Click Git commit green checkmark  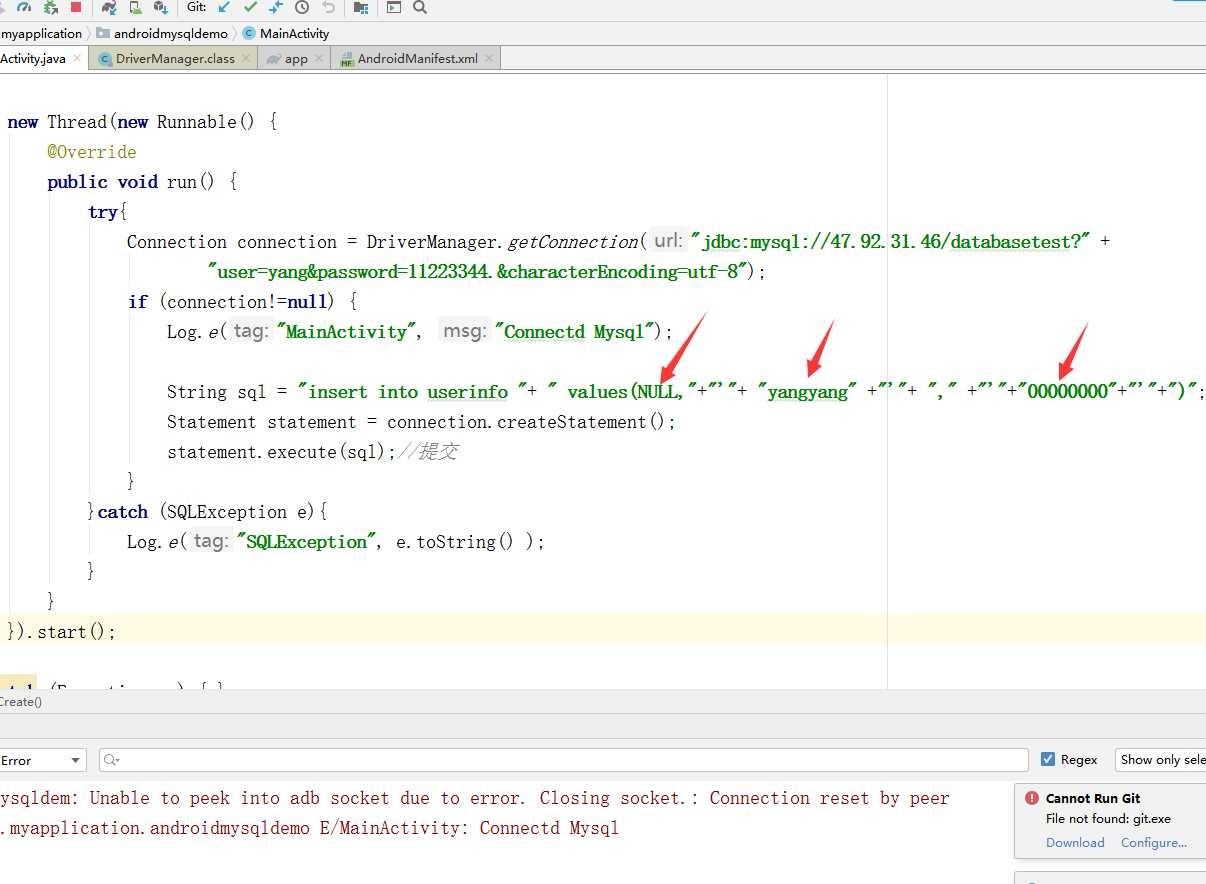click(x=250, y=7)
